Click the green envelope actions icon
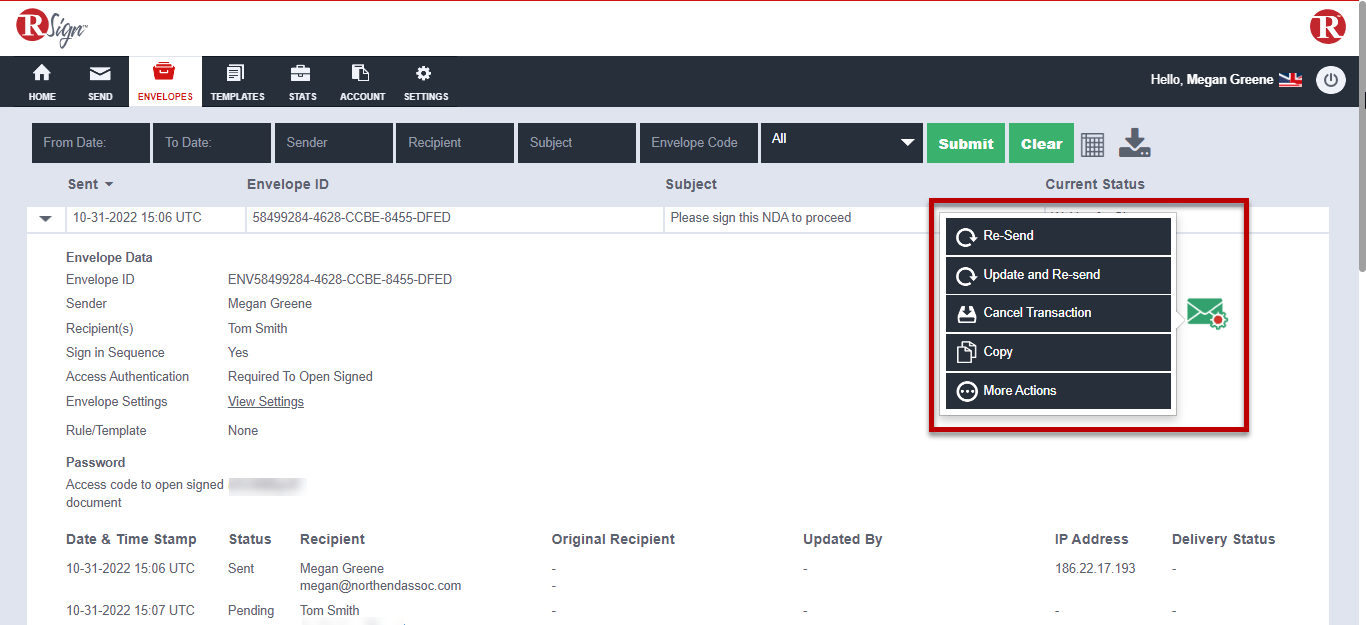 click(x=1207, y=315)
